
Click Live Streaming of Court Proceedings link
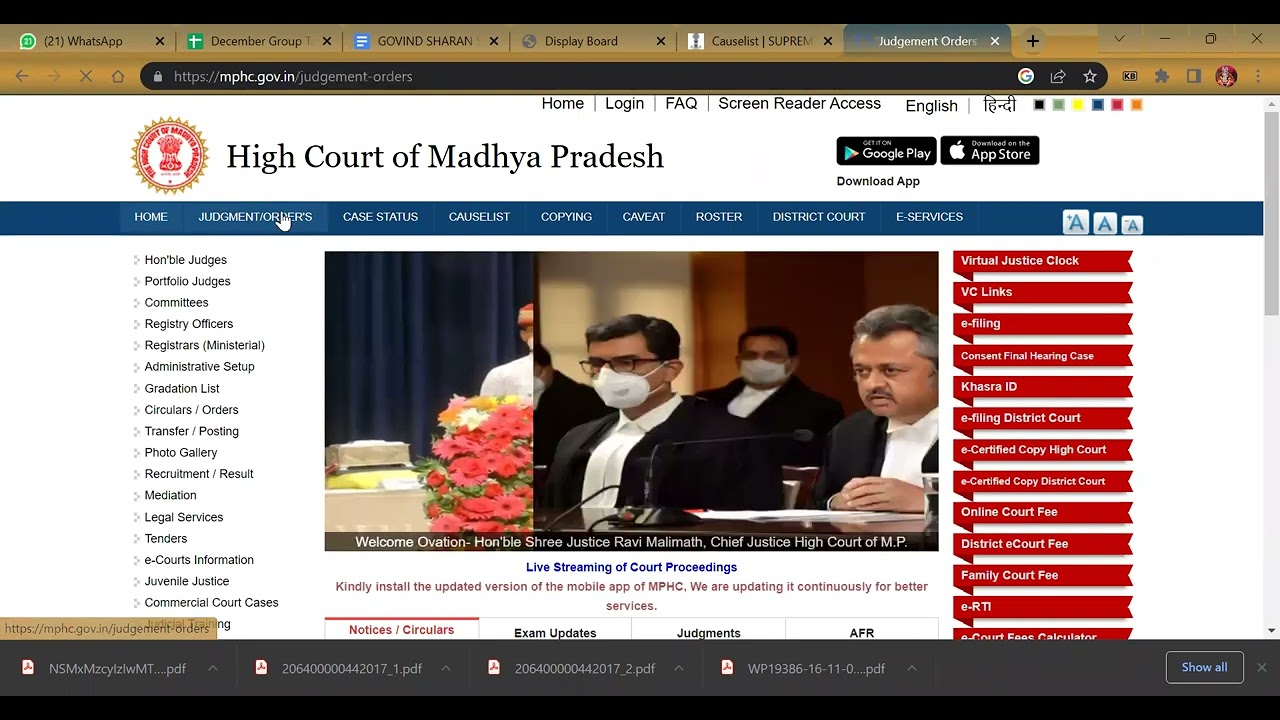click(x=631, y=567)
